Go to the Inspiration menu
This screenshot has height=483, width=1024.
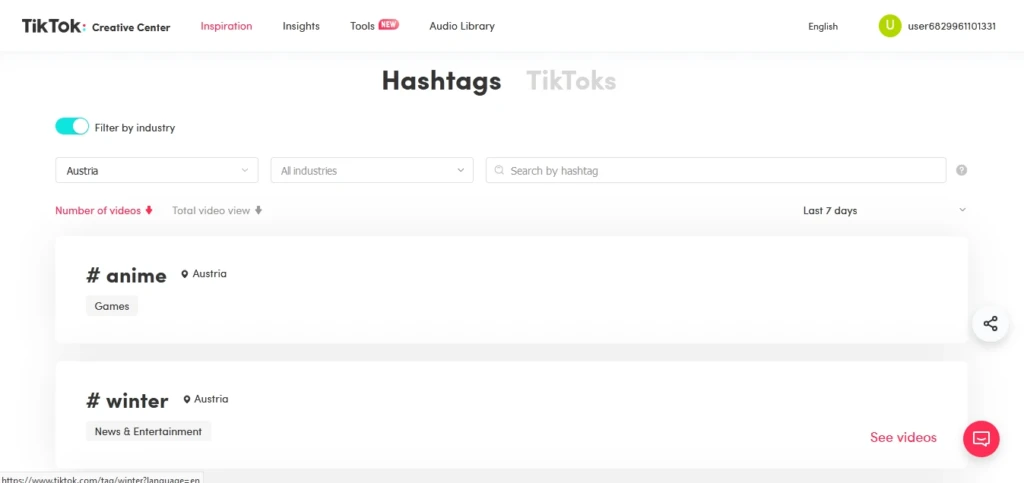coord(226,26)
